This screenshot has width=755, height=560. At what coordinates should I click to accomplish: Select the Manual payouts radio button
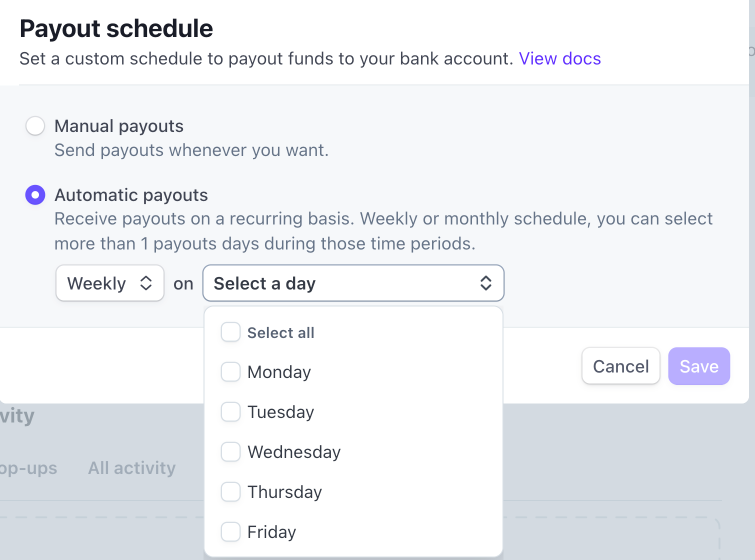(35, 126)
